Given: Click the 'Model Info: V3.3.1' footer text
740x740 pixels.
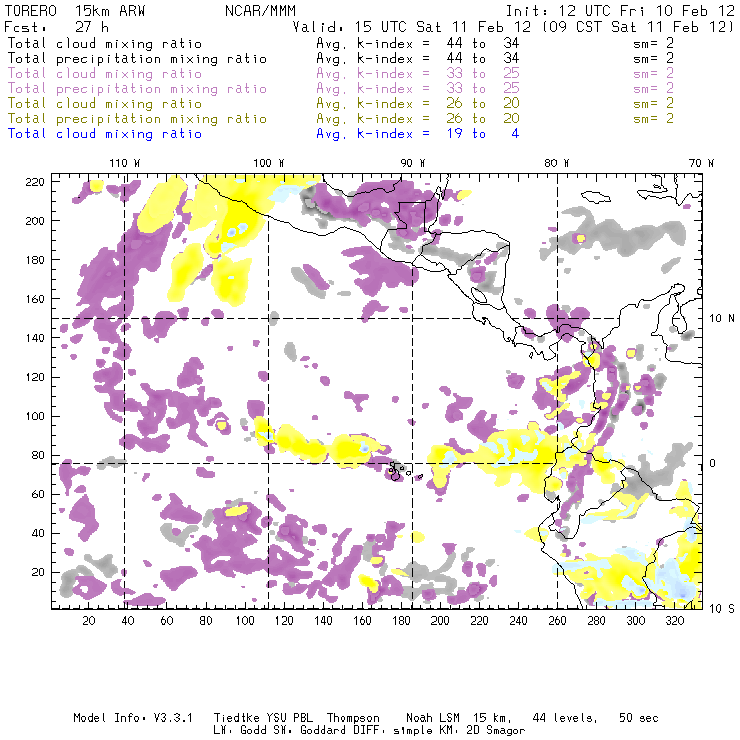Looking at the screenshot, I should (x=133, y=718).
